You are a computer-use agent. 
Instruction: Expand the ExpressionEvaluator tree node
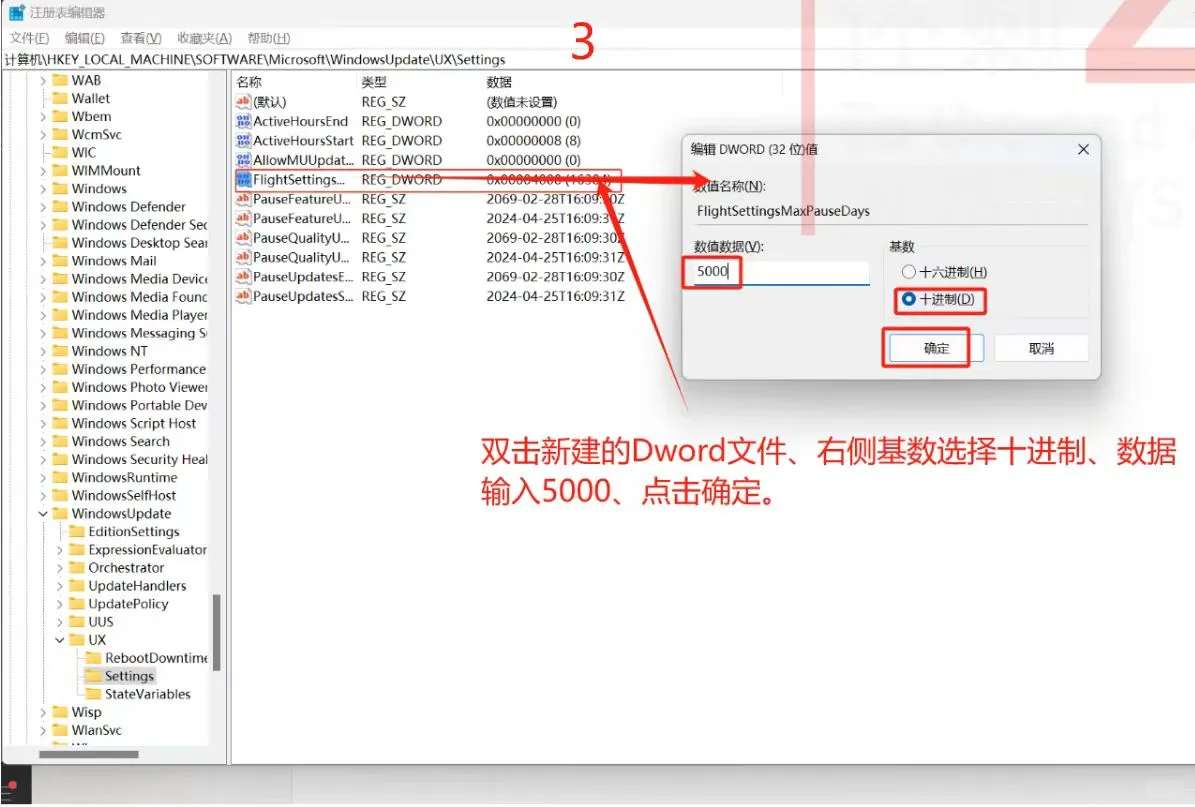[x=59, y=549]
